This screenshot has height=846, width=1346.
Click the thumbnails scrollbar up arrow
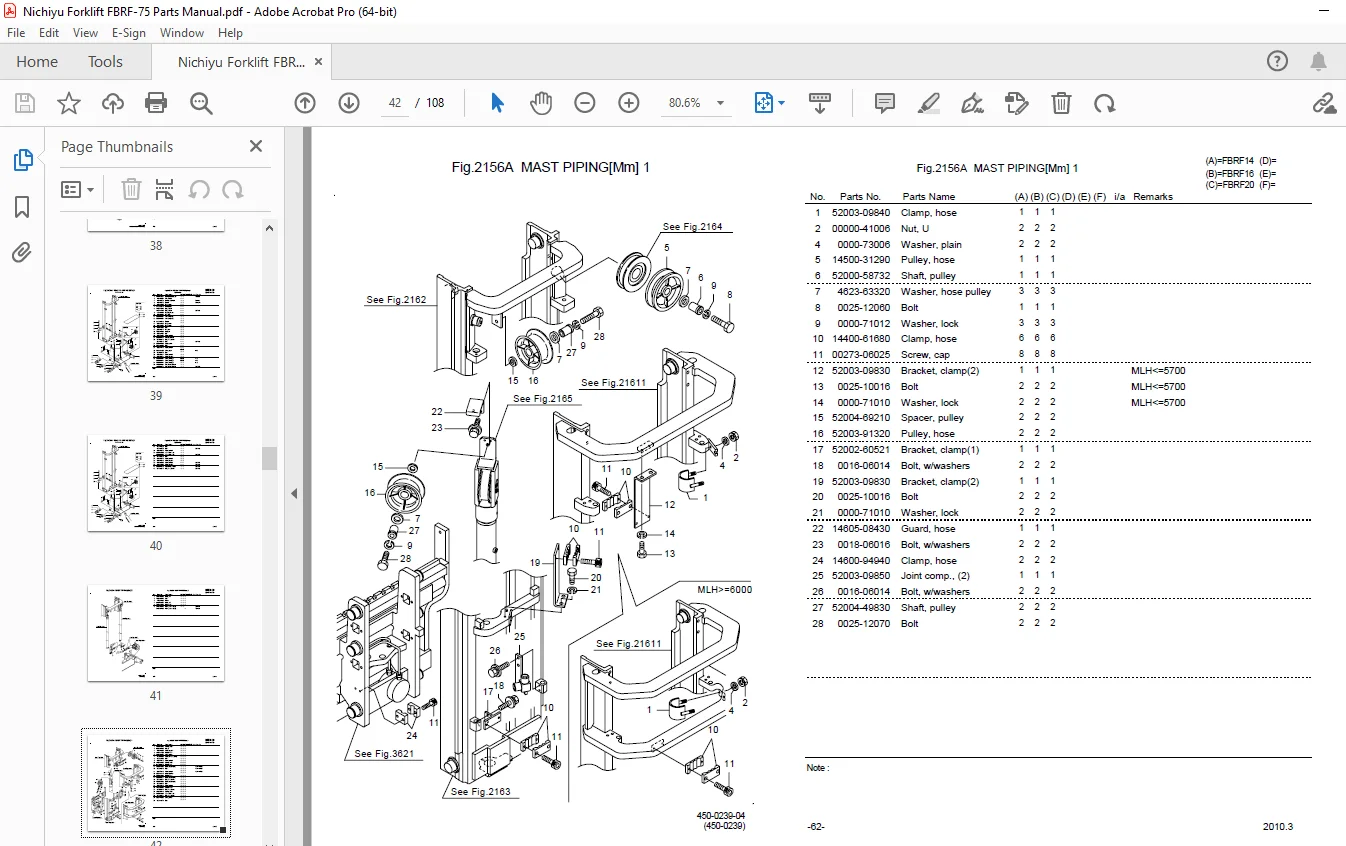point(269,227)
